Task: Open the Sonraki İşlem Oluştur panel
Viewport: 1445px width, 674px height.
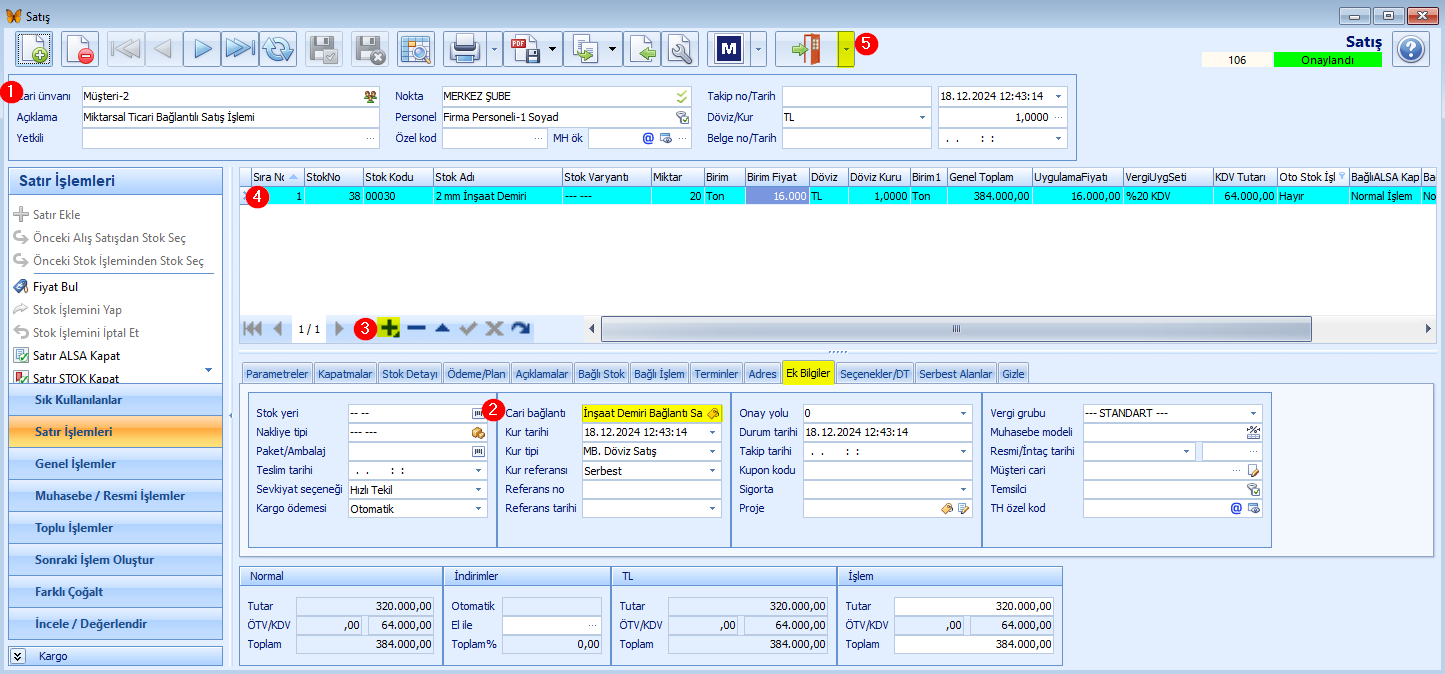Action: click(x=115, y=560)
